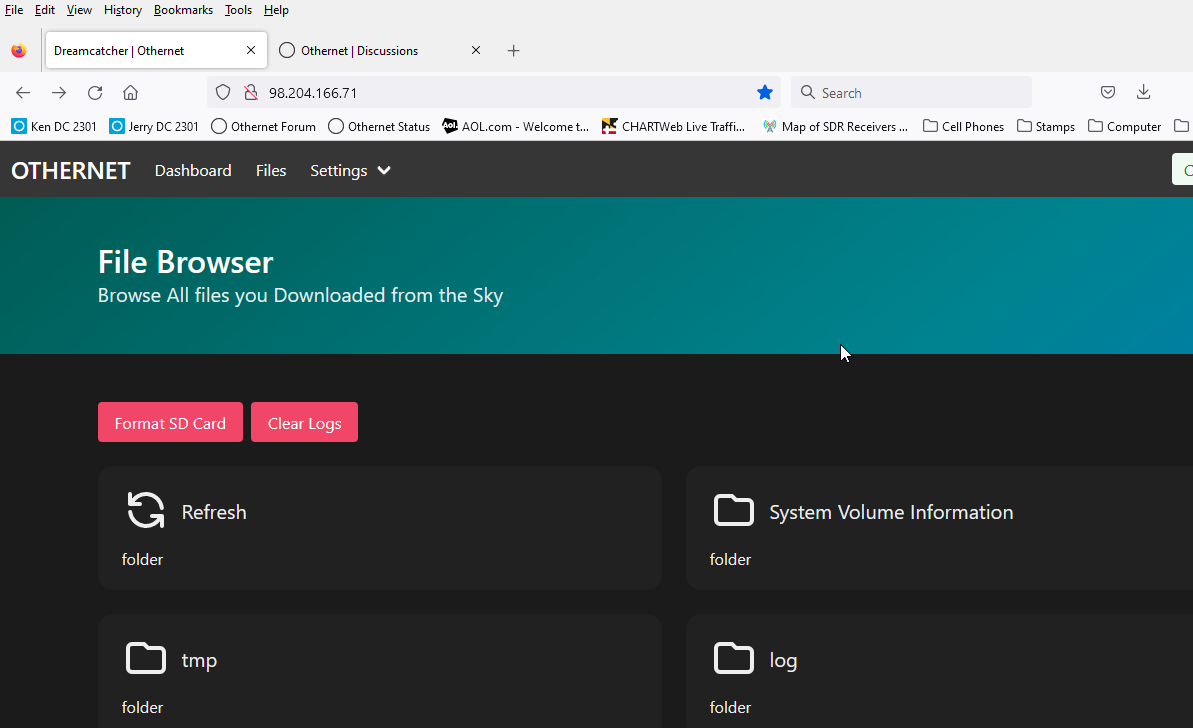
Task: Toggle the bookmark star for this page
Action: [x=765, y=93]
